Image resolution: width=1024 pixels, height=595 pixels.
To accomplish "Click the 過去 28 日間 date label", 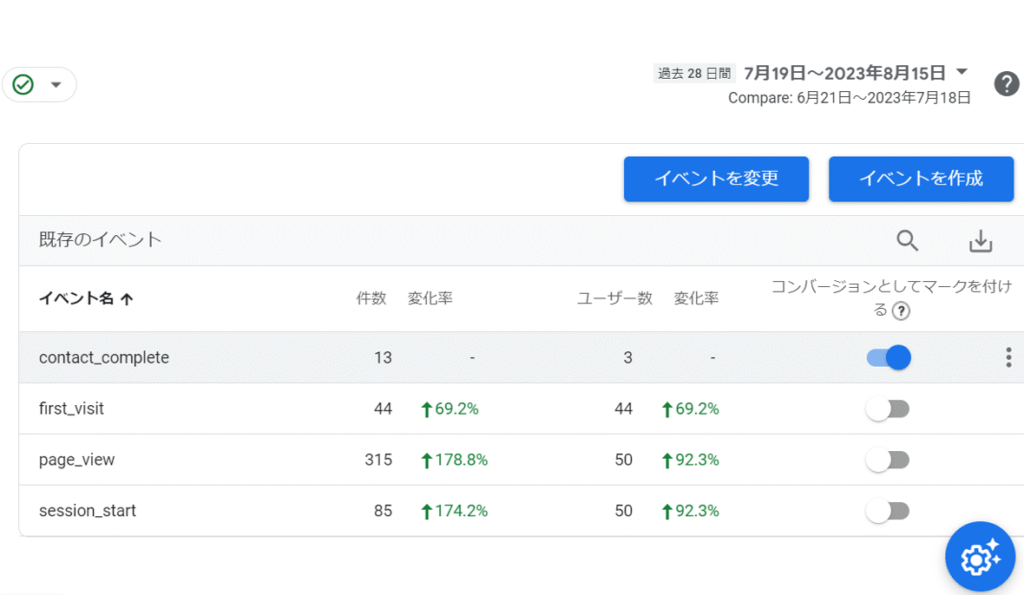I will tap(695, 73).
